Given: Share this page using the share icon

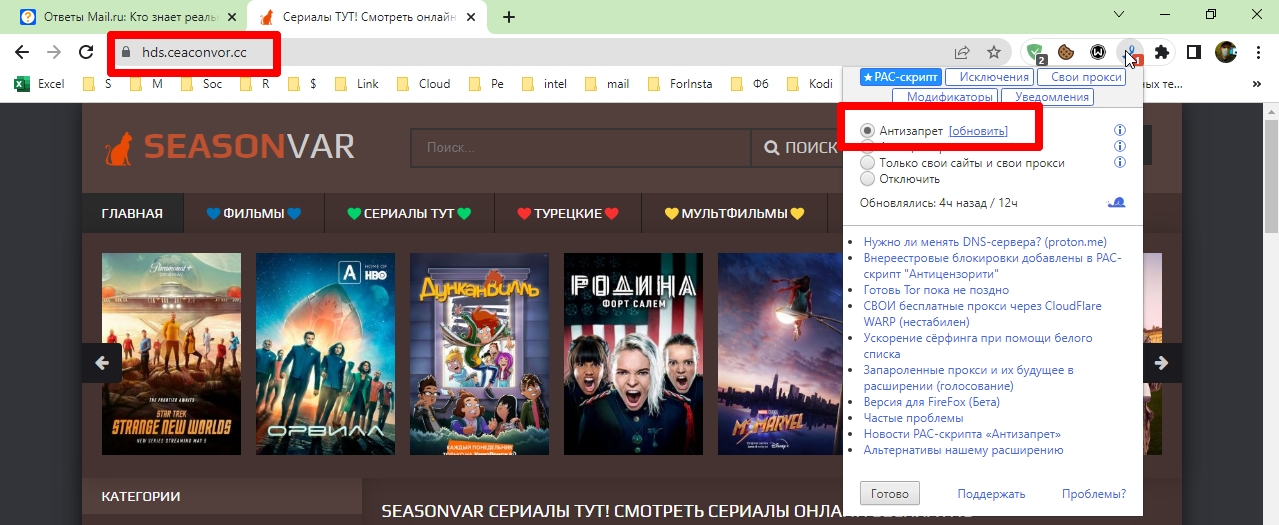Looking at the screenshot, I should [962, 52].
